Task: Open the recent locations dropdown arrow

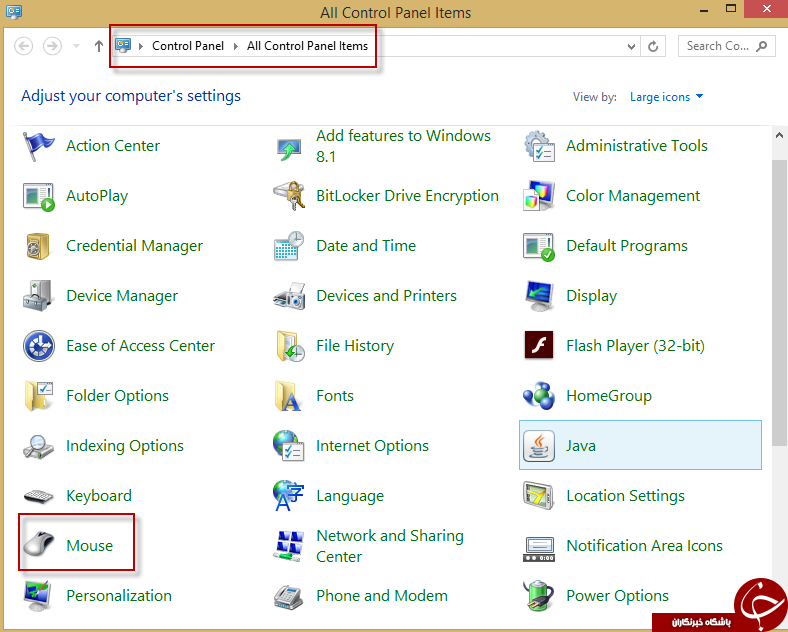Action: pyautogui.click(x=76, y=46)
